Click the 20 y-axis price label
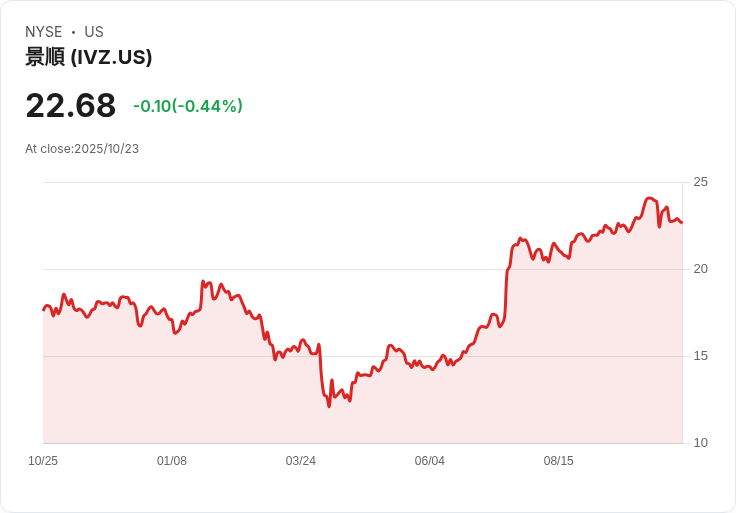Screen dimensions: 736x513 tap(700, 269)
